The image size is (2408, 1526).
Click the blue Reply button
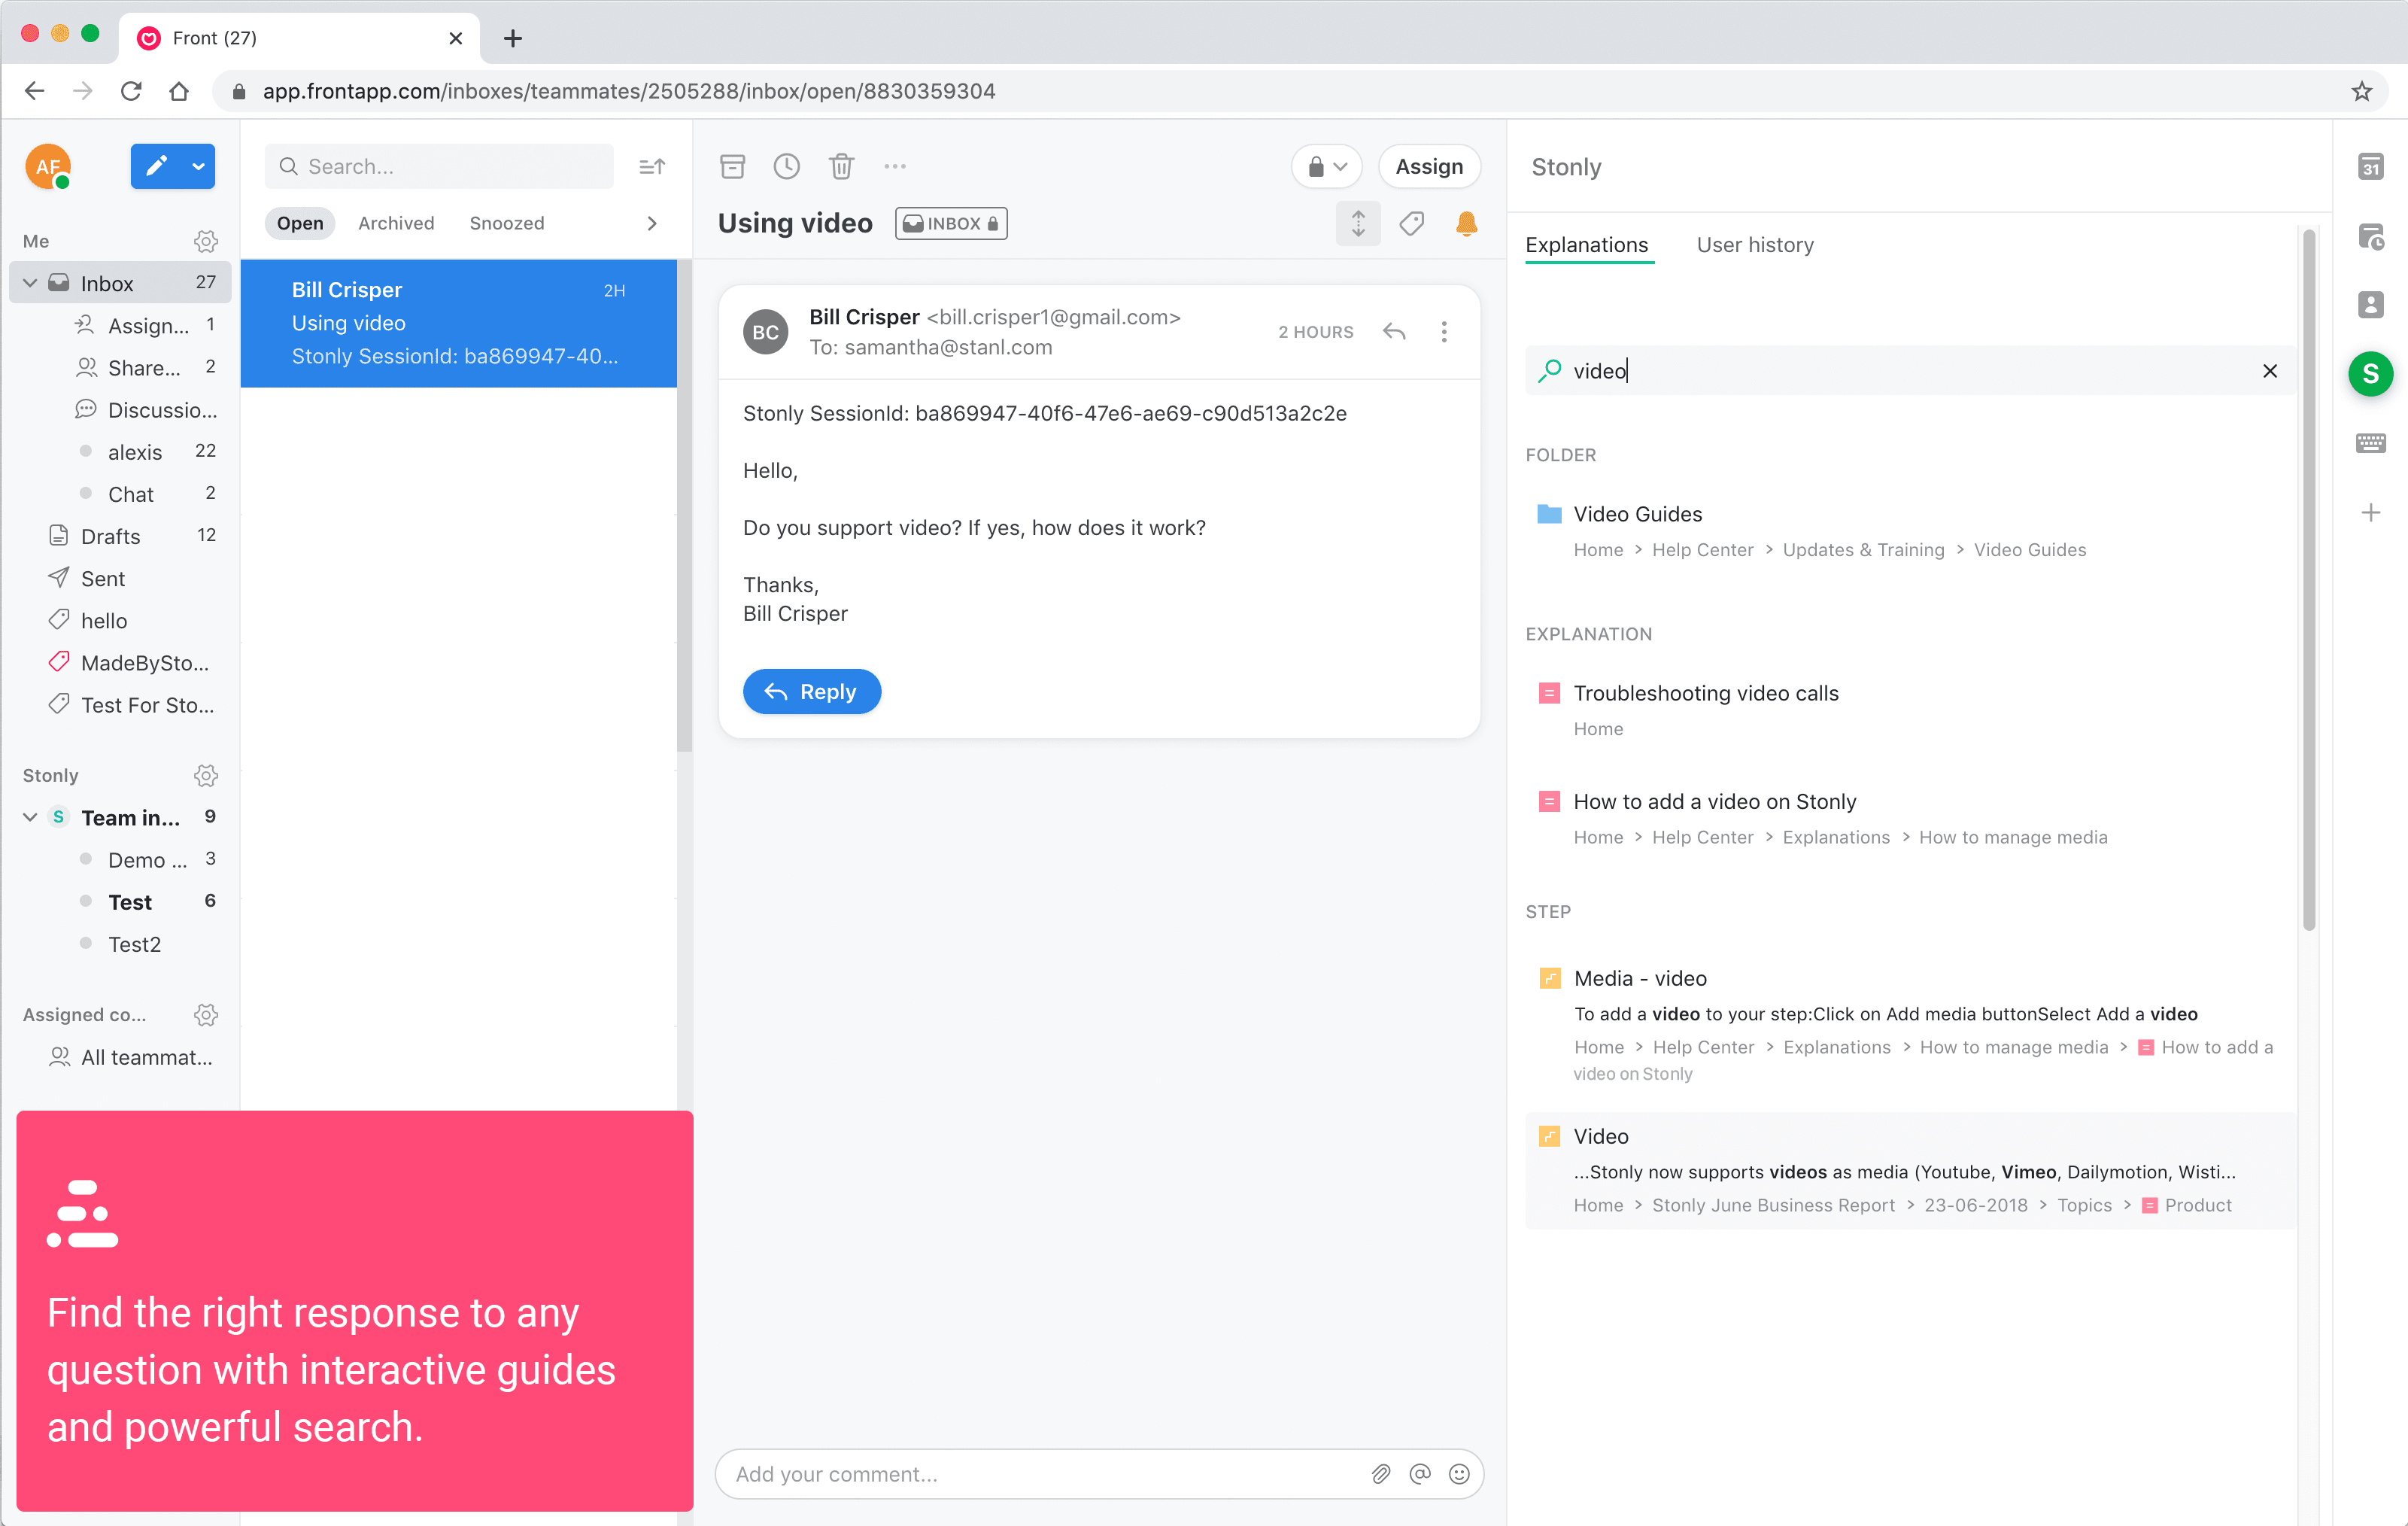point(811,691)
